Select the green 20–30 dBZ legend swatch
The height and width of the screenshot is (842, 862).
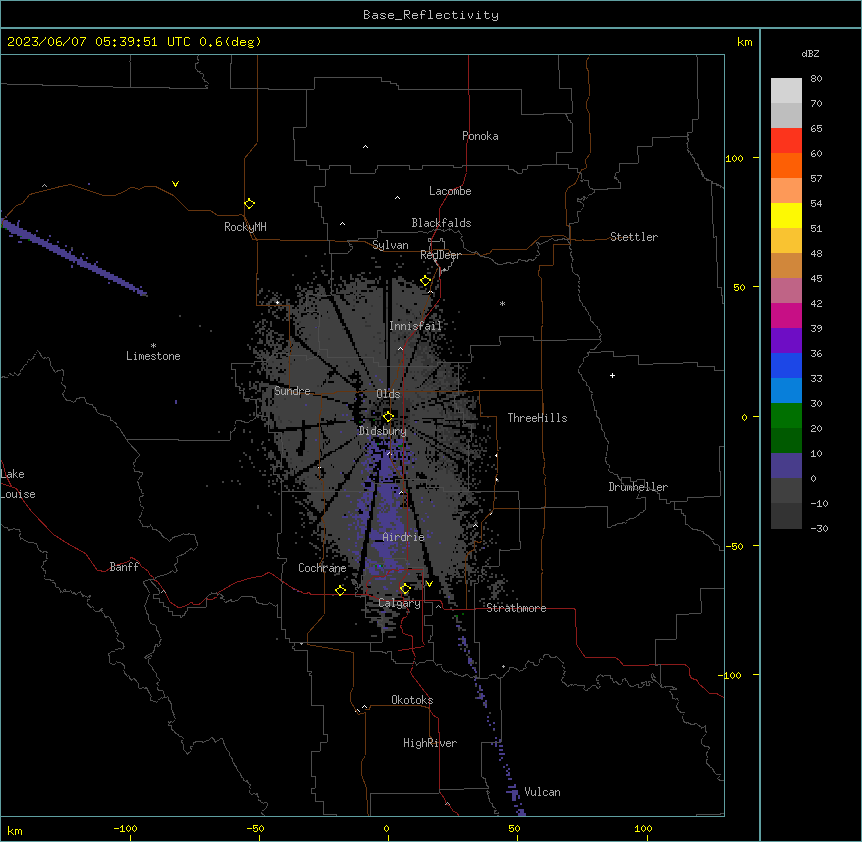(786, 416)
